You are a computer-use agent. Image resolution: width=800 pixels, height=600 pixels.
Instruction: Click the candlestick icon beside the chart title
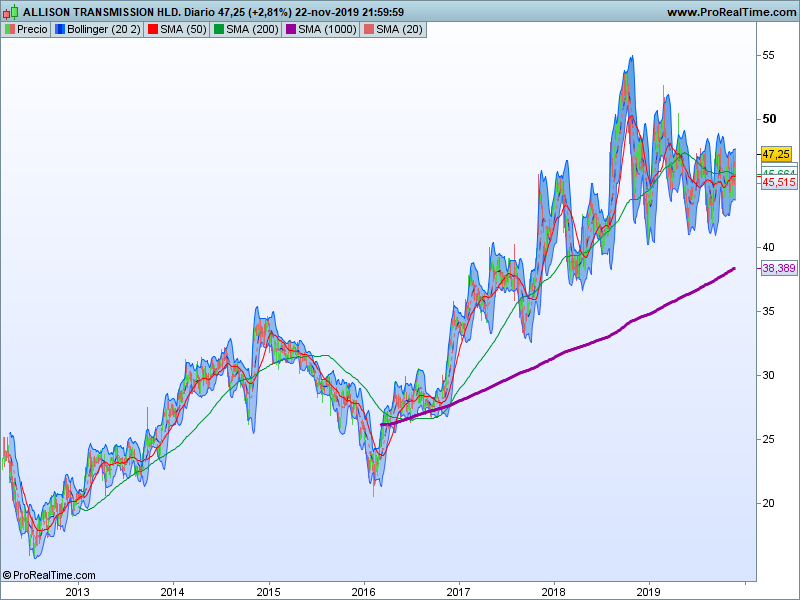coord(10,12)
